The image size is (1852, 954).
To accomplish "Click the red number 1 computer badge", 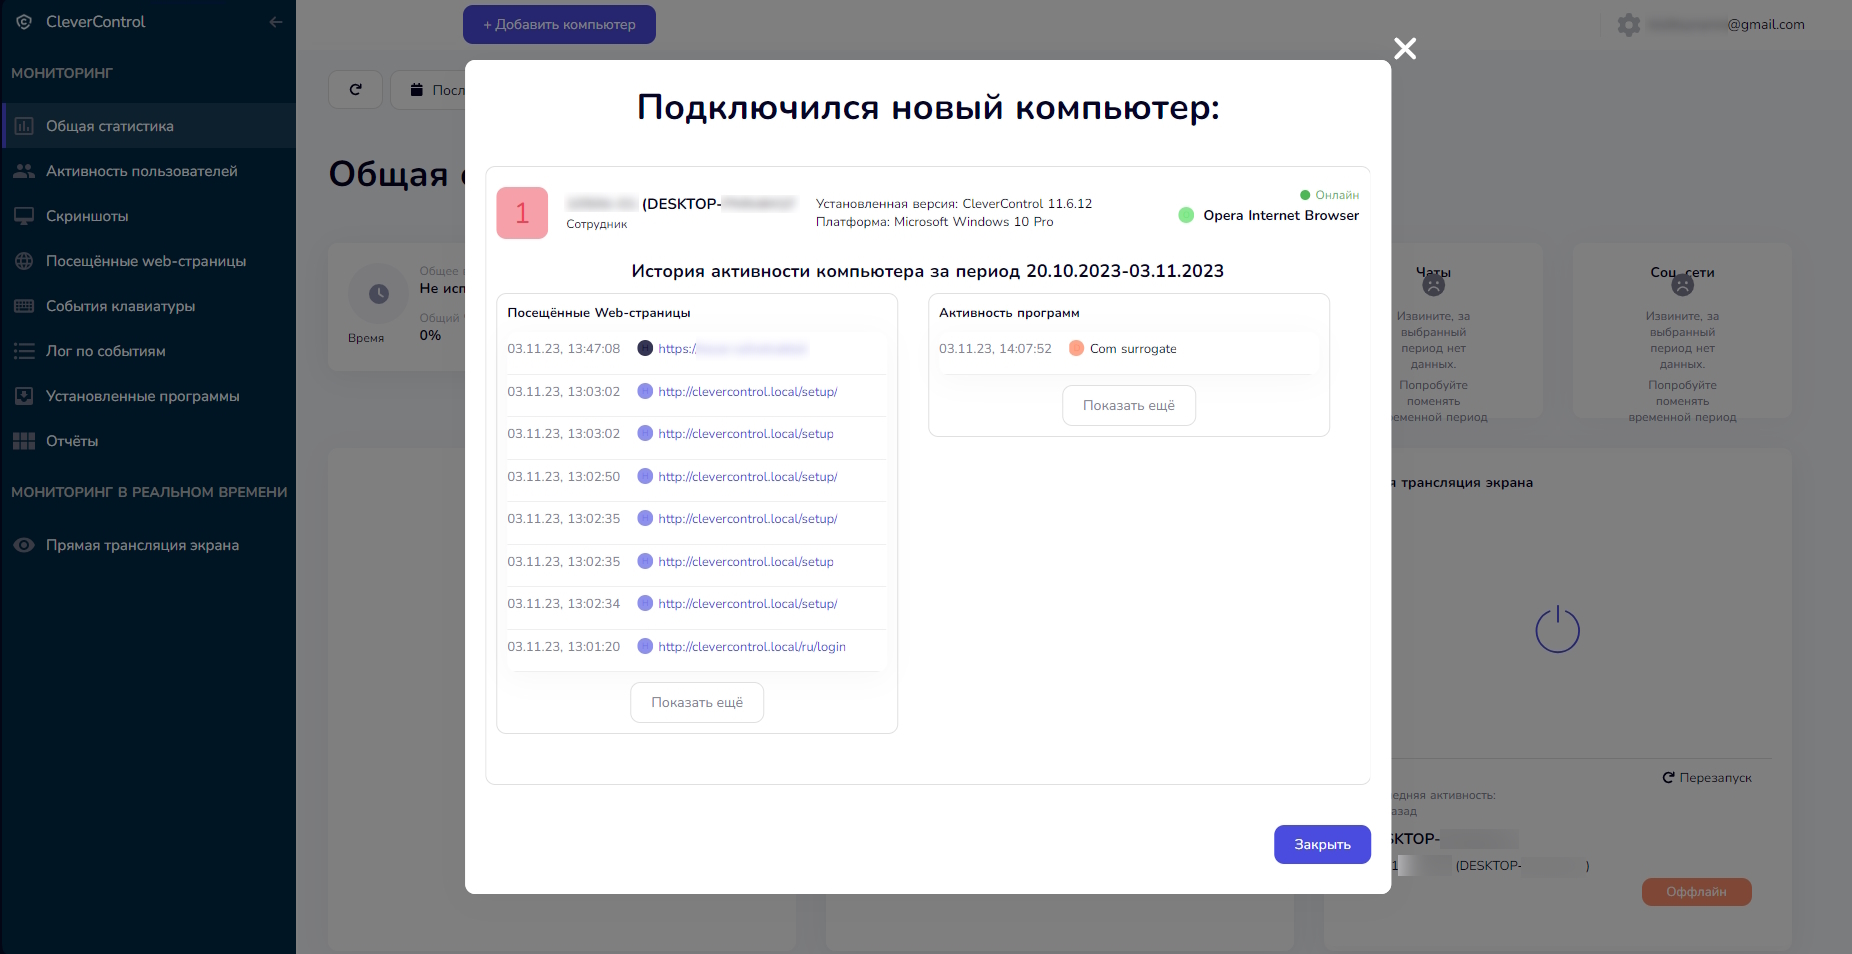I will 522,213.
